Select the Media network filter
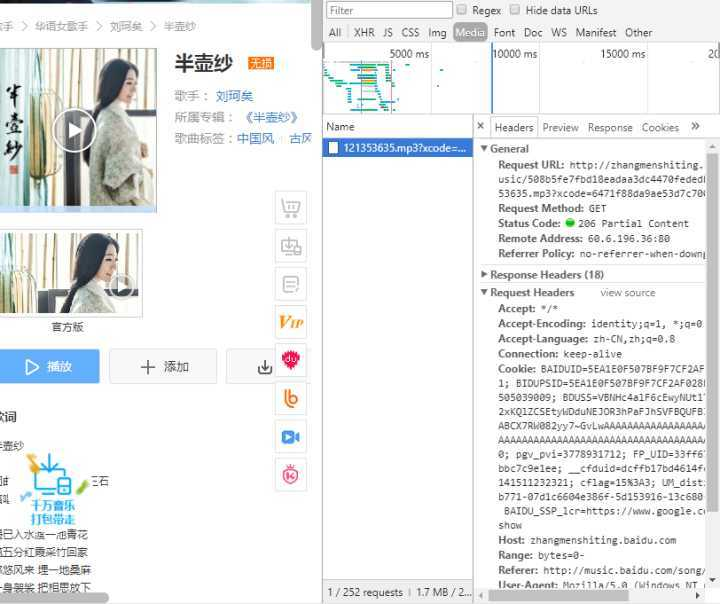 (470, 32)
